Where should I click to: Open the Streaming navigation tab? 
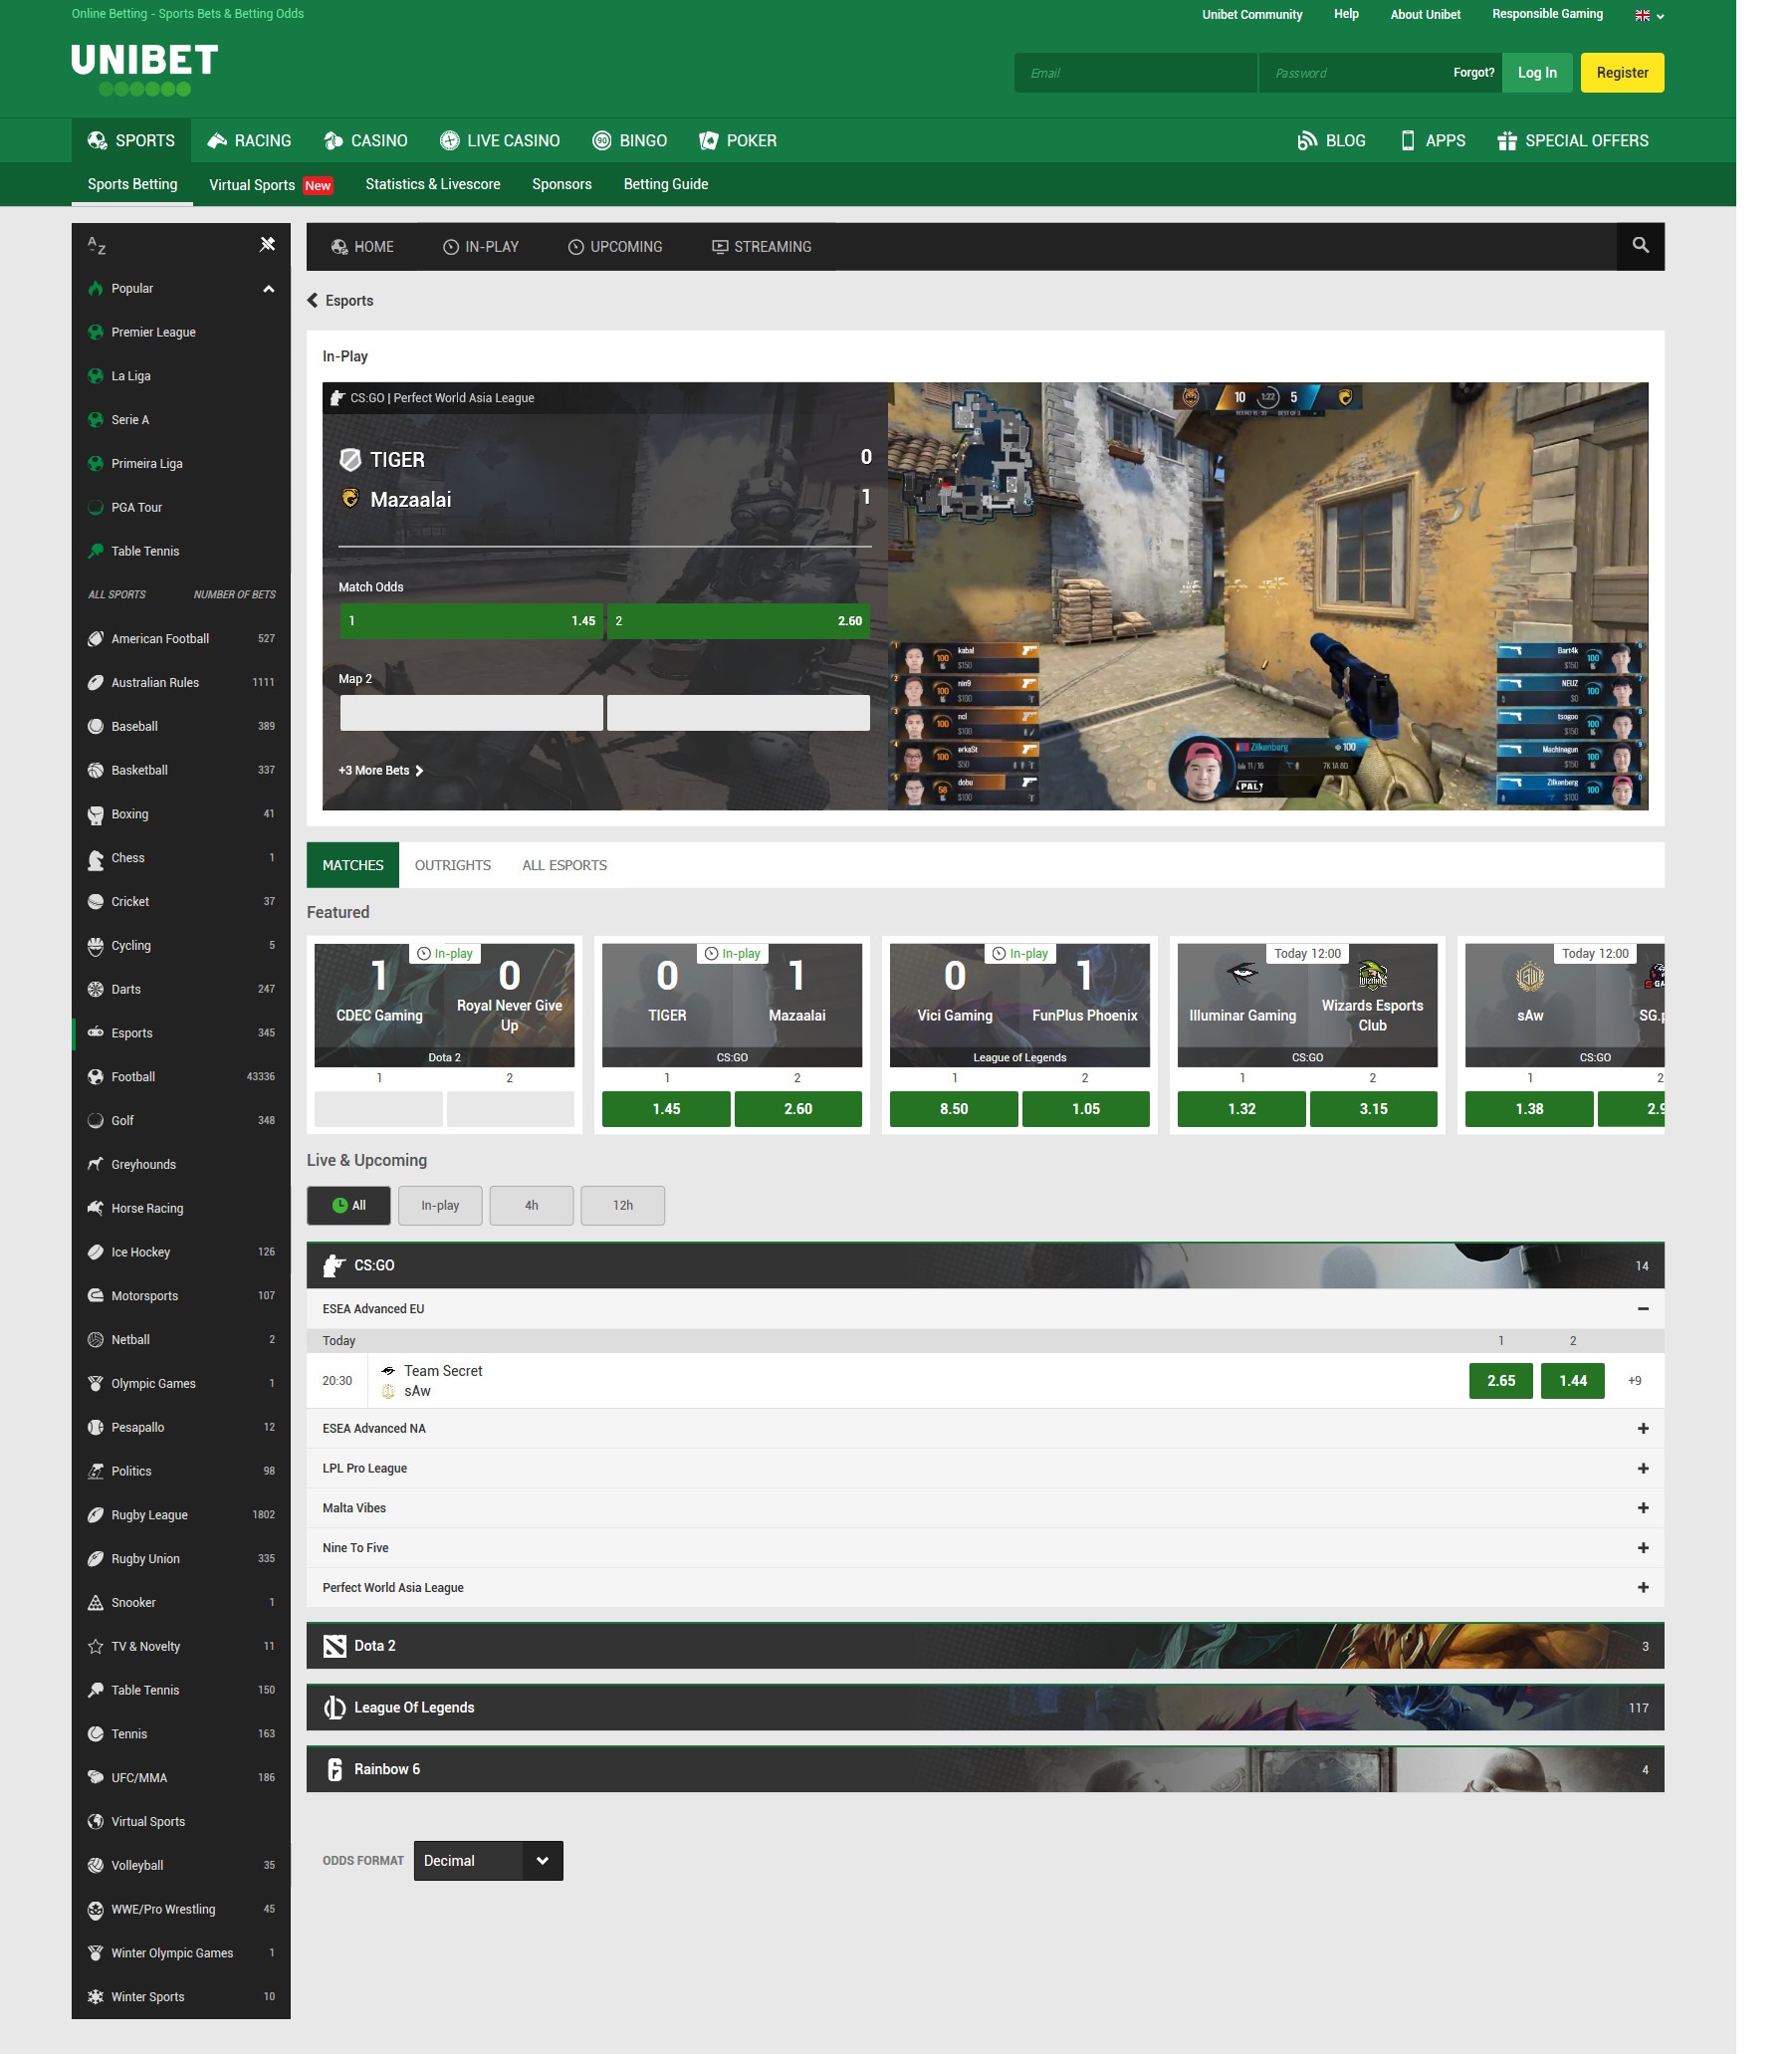coord(761,247)
